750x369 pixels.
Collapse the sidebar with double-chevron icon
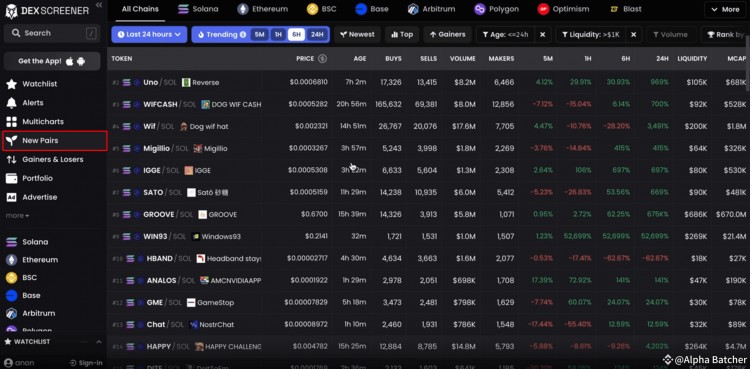[99, 5]
